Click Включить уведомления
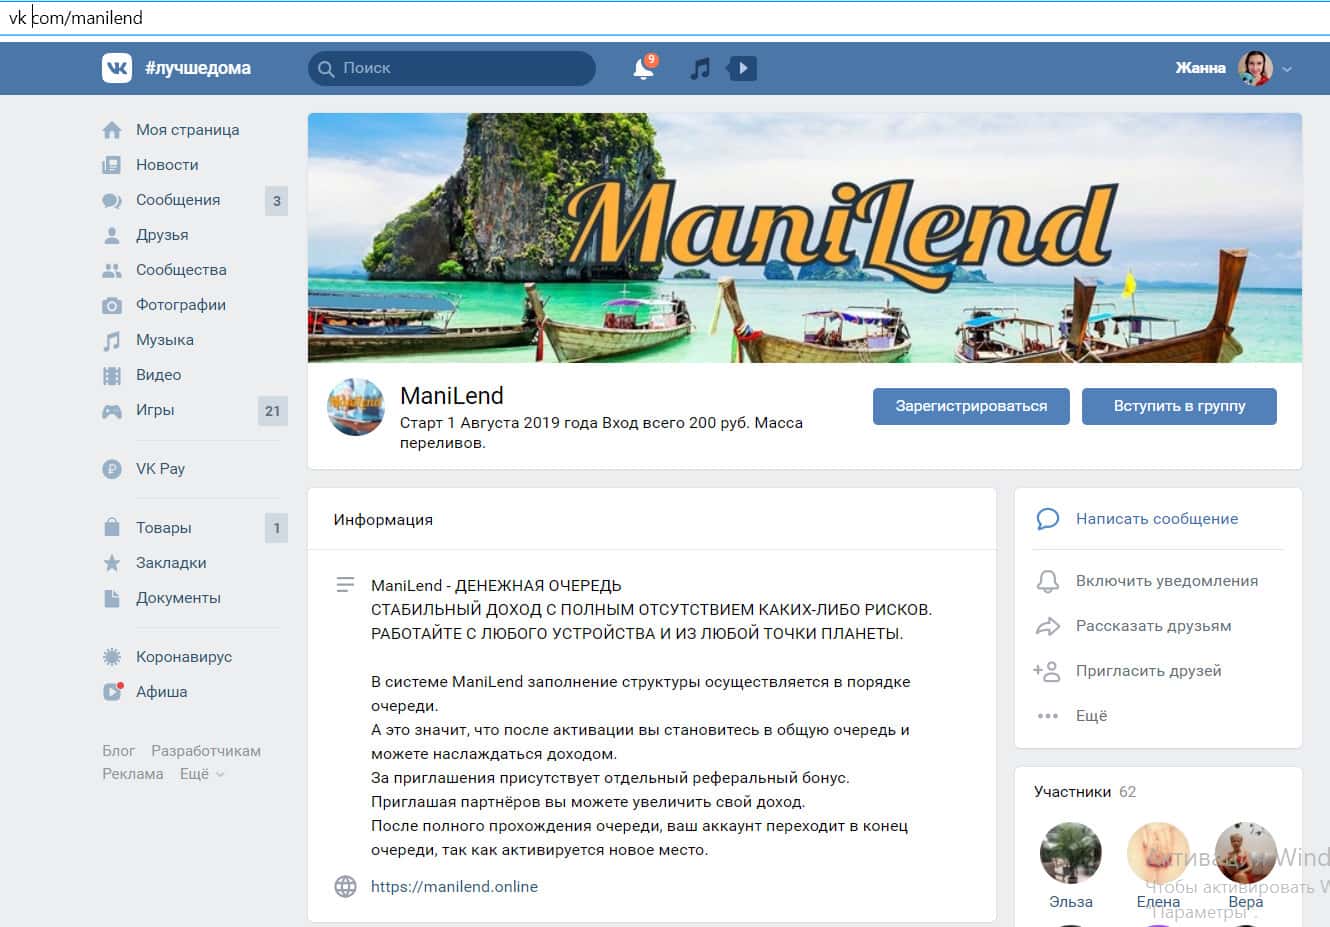 pyautogui.click(x=1167, y=581)
